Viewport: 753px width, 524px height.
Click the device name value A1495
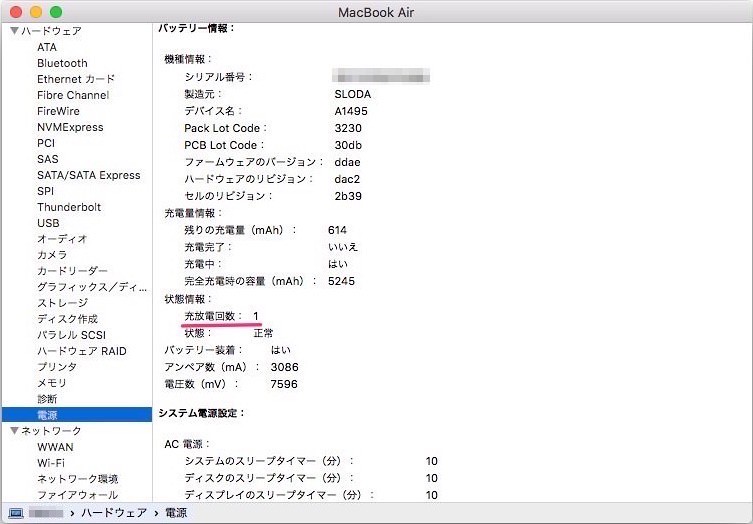[351, 111]
